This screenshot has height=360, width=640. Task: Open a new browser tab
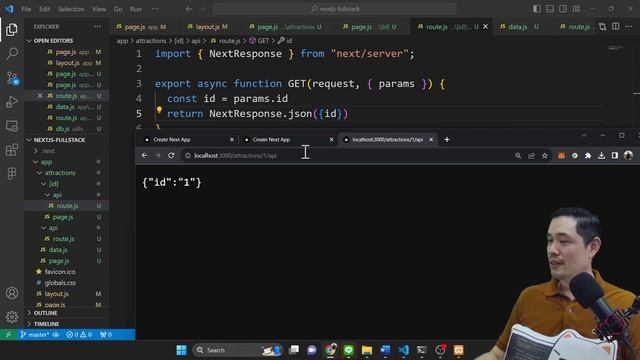447,140
